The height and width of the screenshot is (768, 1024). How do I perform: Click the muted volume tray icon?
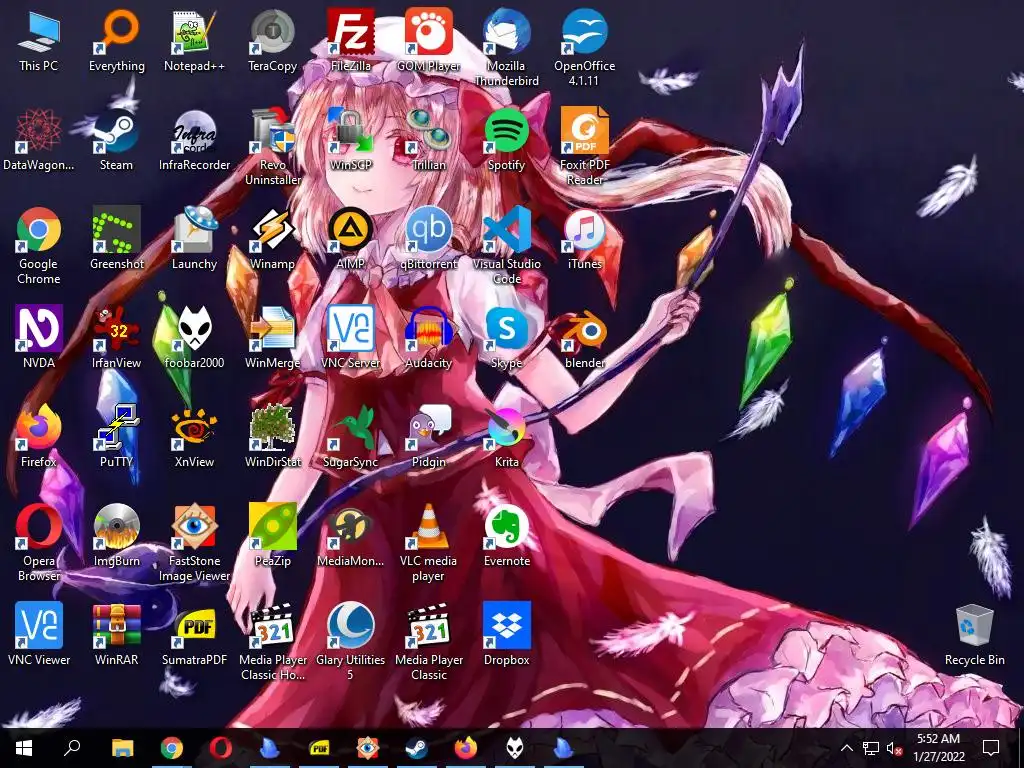893,748
